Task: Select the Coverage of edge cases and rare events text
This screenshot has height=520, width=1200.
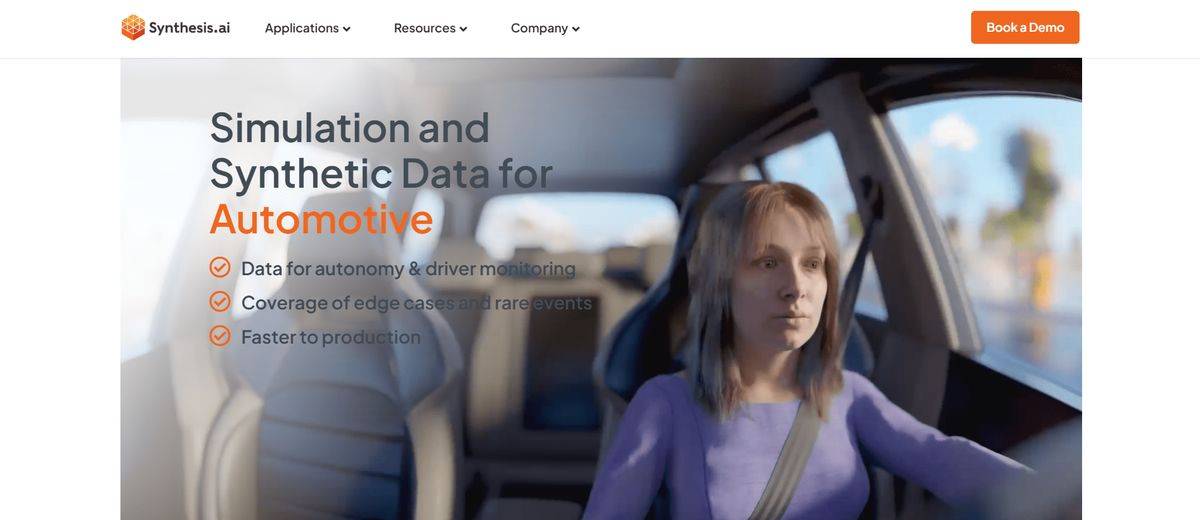Action: tap(416, 302)
